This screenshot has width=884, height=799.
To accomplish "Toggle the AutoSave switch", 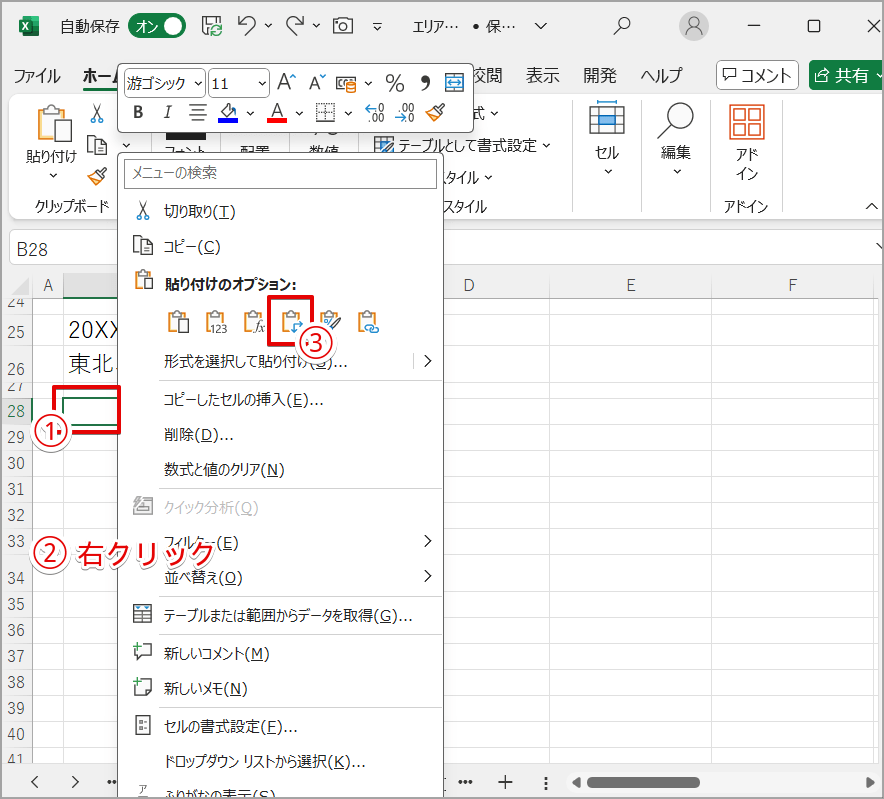I will coord(157,26).
